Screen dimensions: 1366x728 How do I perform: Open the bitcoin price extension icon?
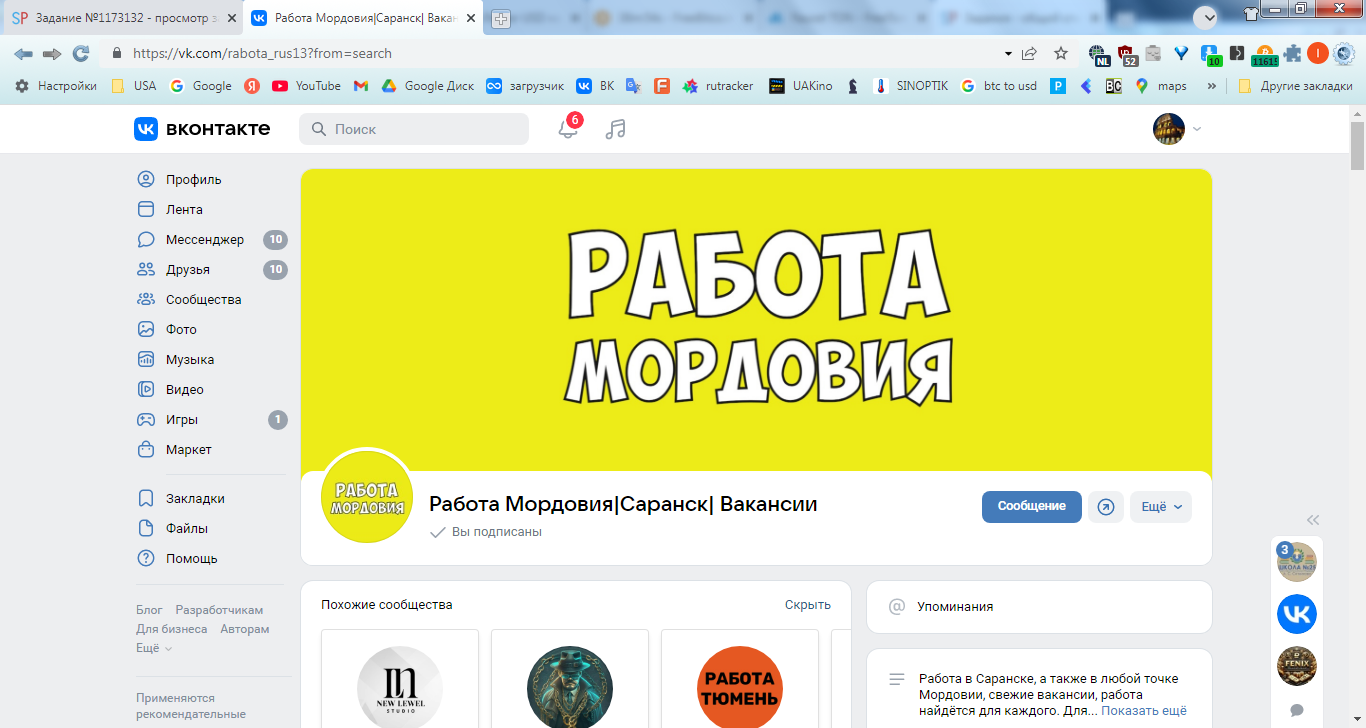click(1264, 55)
